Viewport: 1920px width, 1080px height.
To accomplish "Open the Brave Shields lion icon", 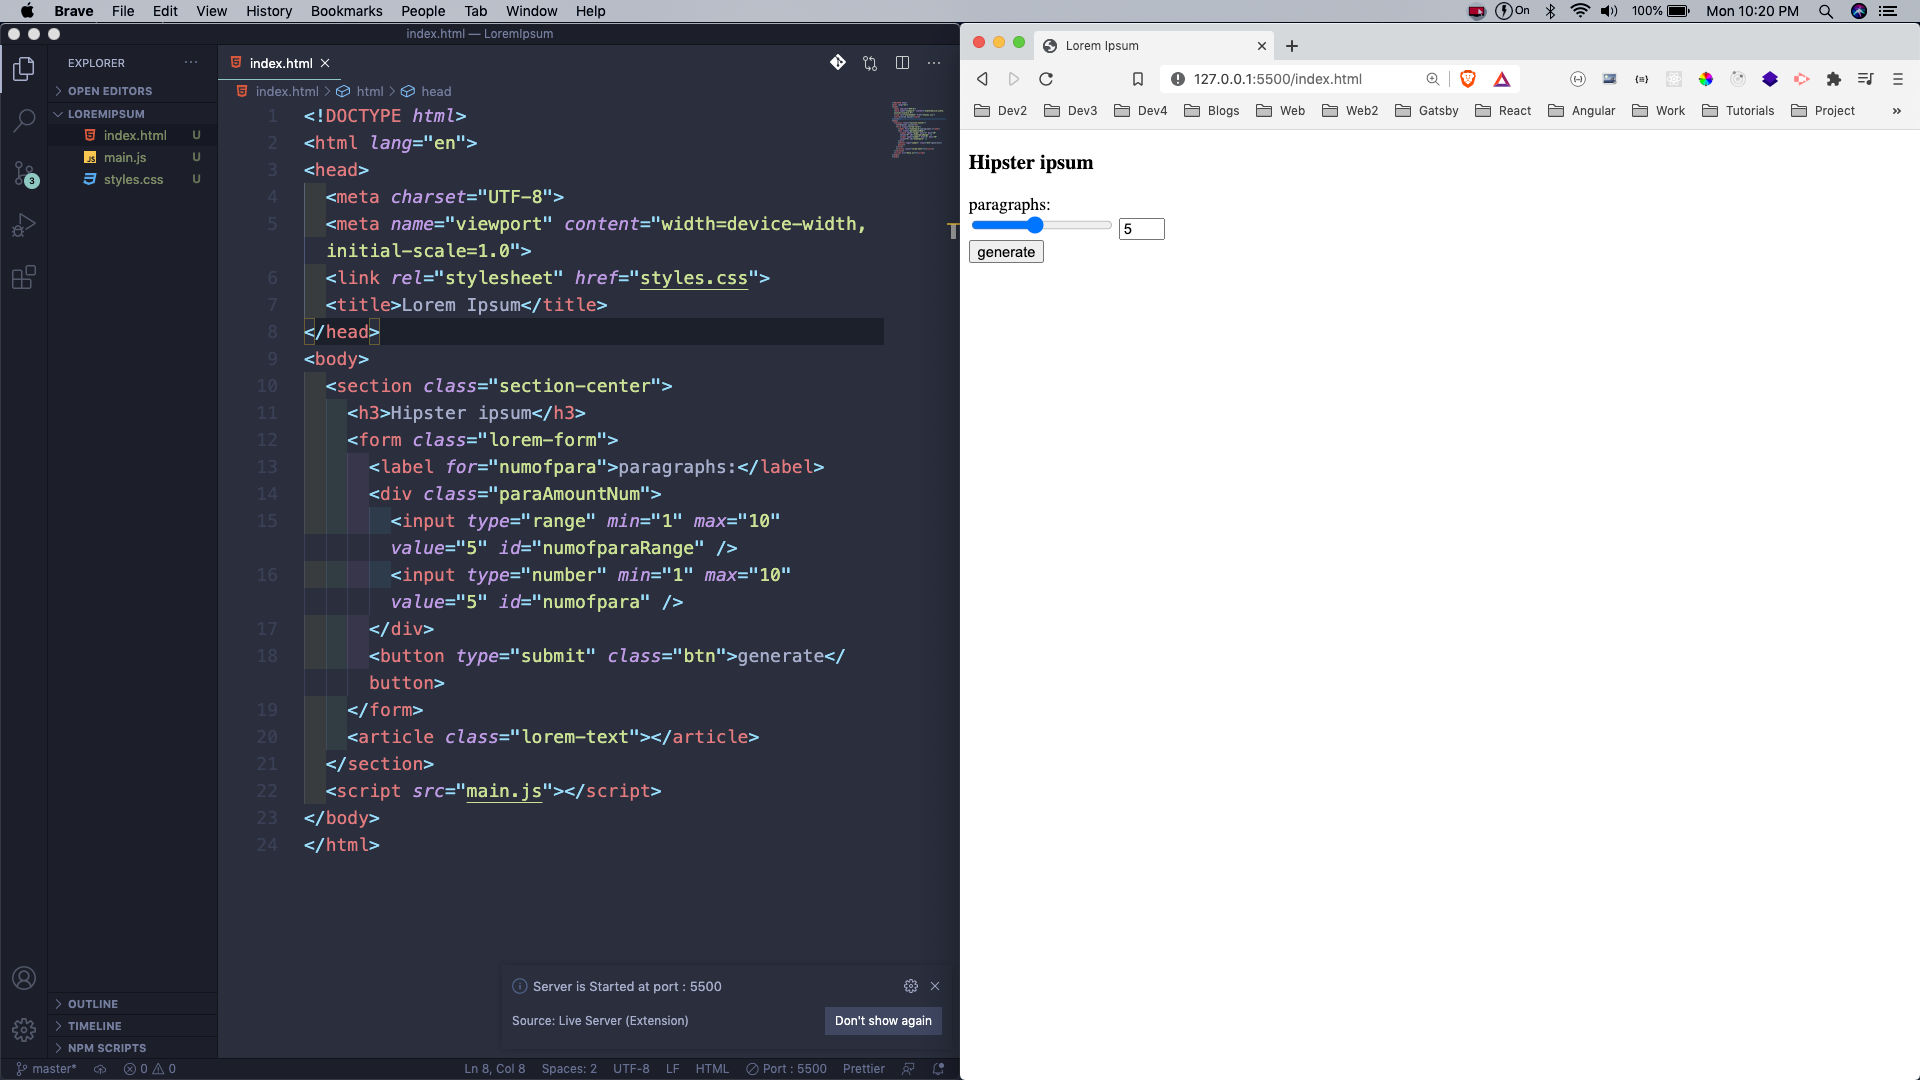I will [x=1468, y=79].
